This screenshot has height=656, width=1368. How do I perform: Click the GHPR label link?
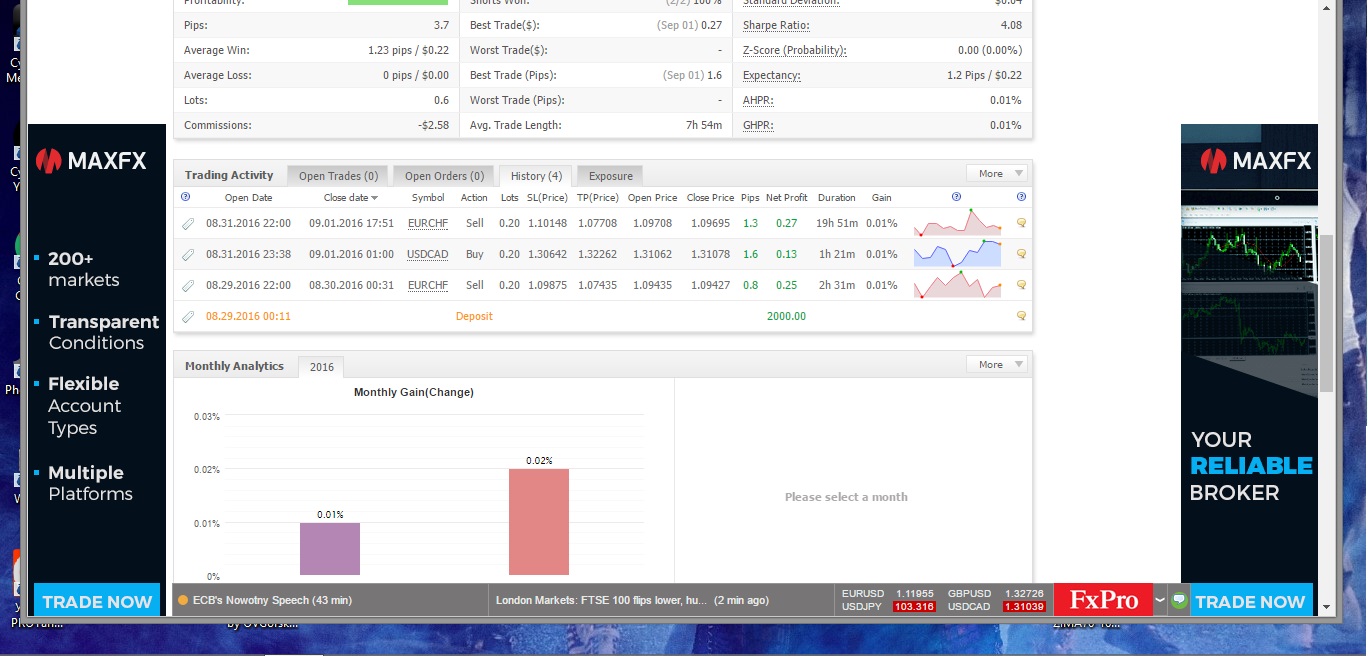(758, 126)
